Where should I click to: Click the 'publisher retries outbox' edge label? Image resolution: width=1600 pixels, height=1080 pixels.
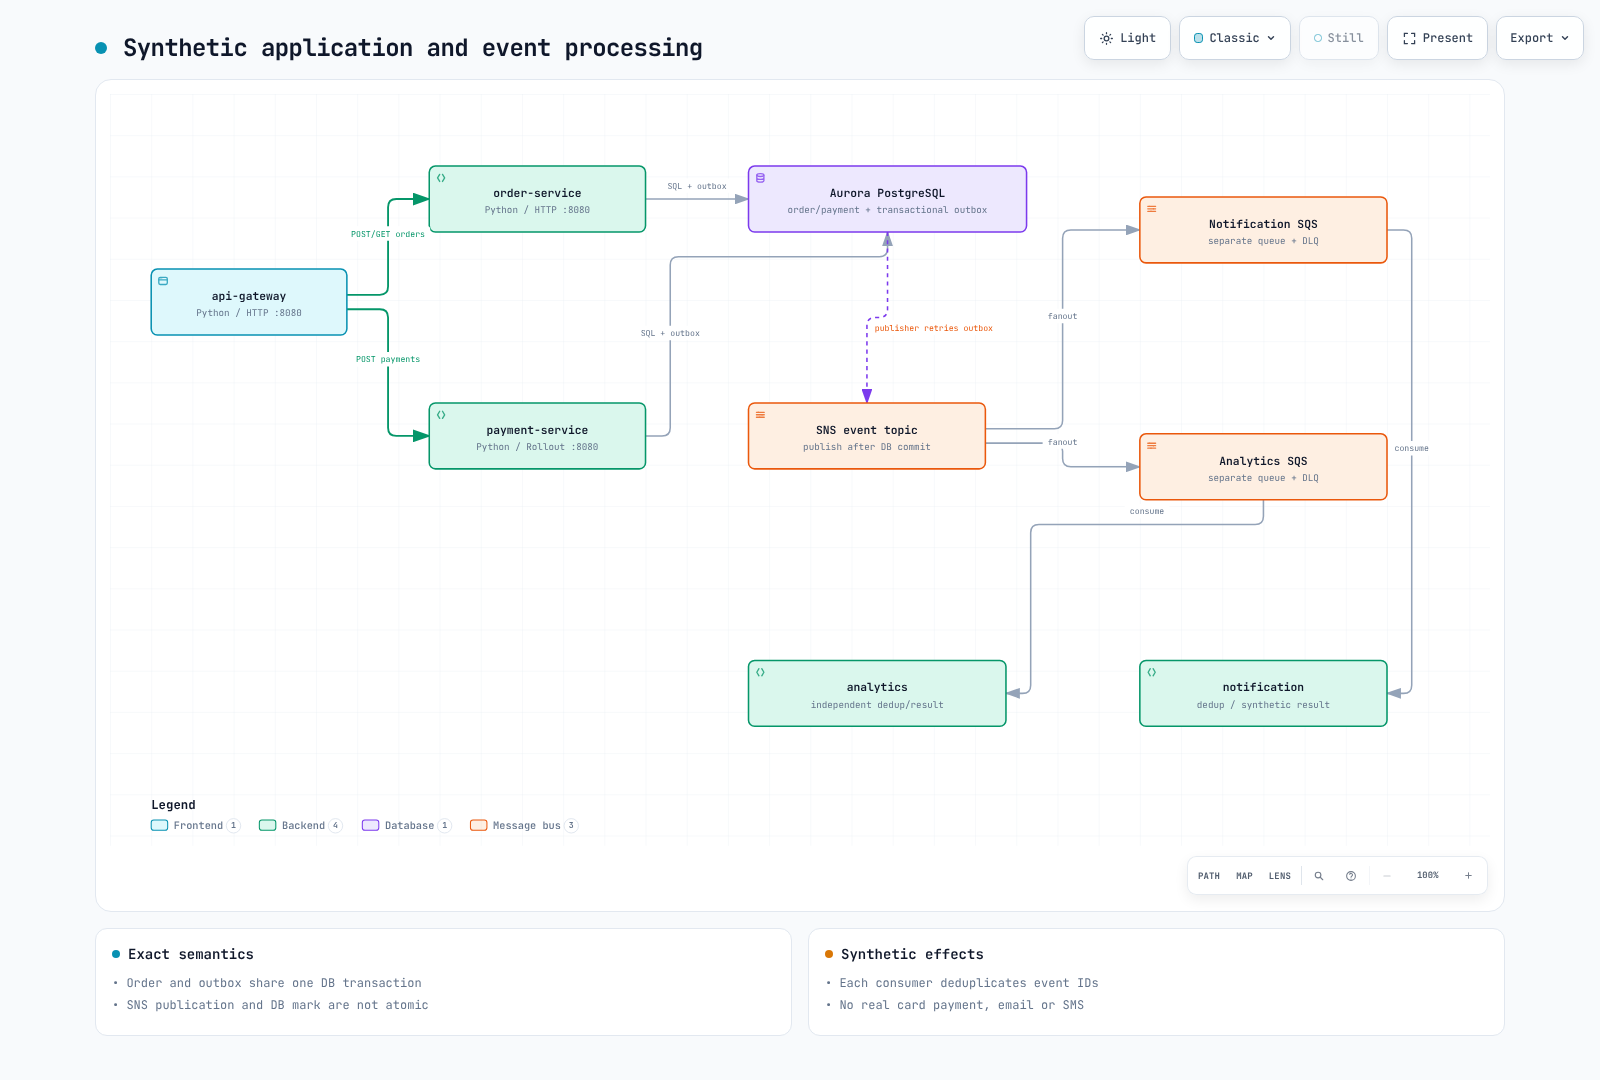(934, 328)
